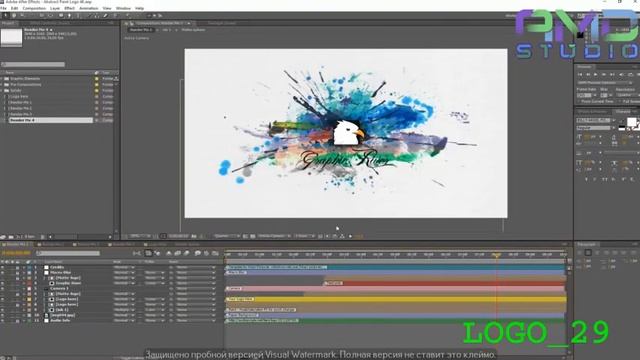Image resolution: width=640 pixels, height=360 pixels.
Task: Click Project panel search field
Action: coord(33,64)
